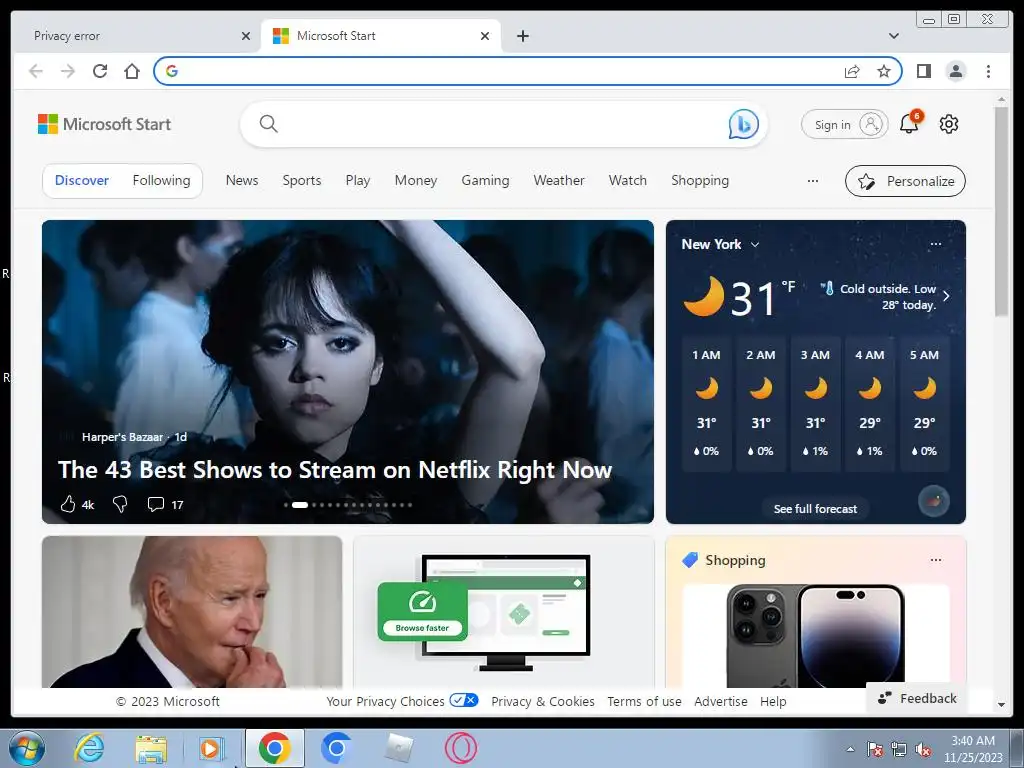The height and width of the screenshot is (768, 1024).
Task: Dislike the Netflix article thumbs down
Action: coord(120,504)
